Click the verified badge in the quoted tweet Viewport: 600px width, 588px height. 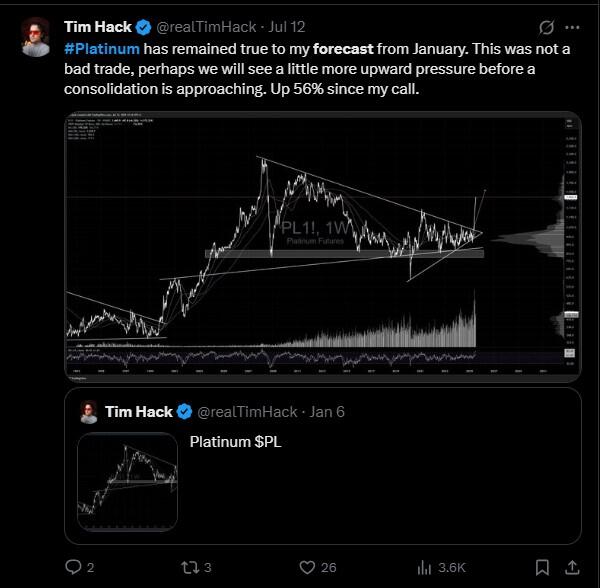pos(185,412)
